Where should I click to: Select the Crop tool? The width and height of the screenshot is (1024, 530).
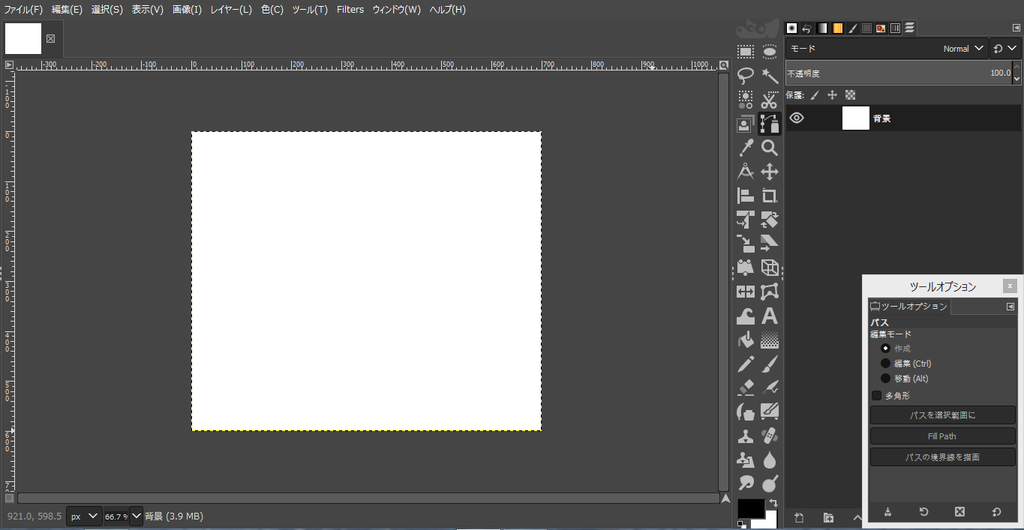770,196
